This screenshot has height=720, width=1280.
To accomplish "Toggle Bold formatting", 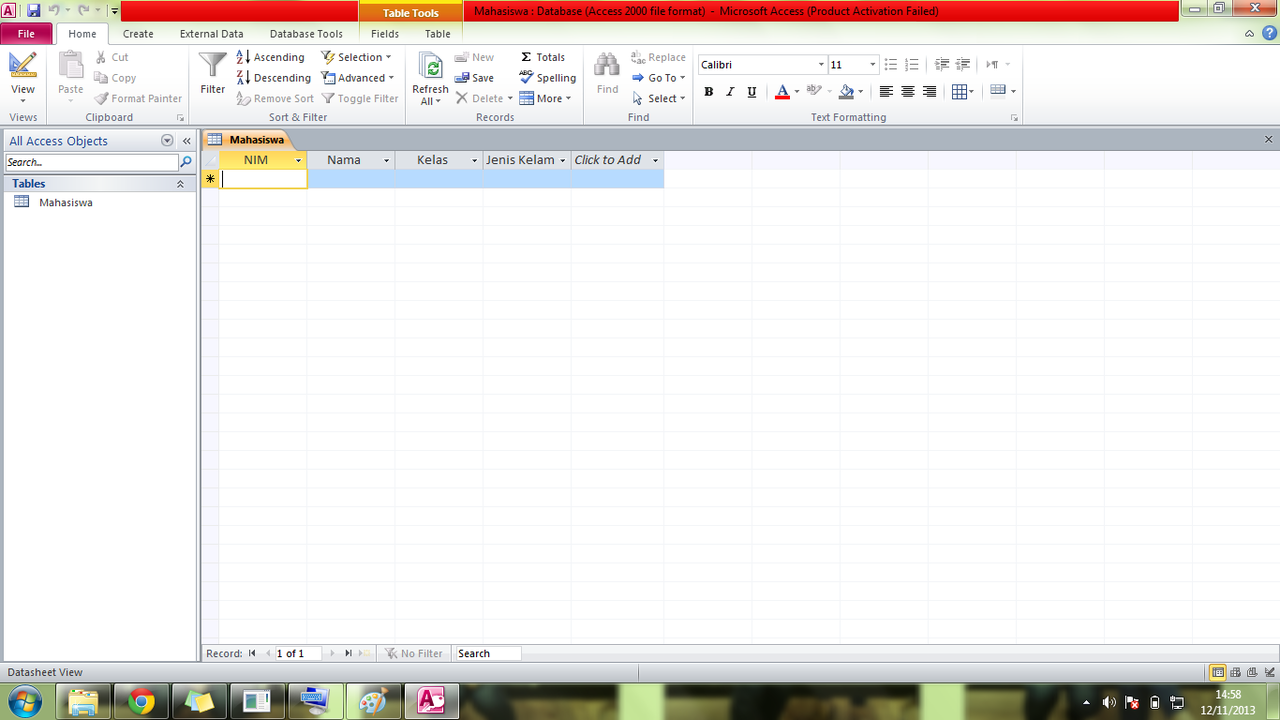I will pyautogui.click(x=708, y=91).
